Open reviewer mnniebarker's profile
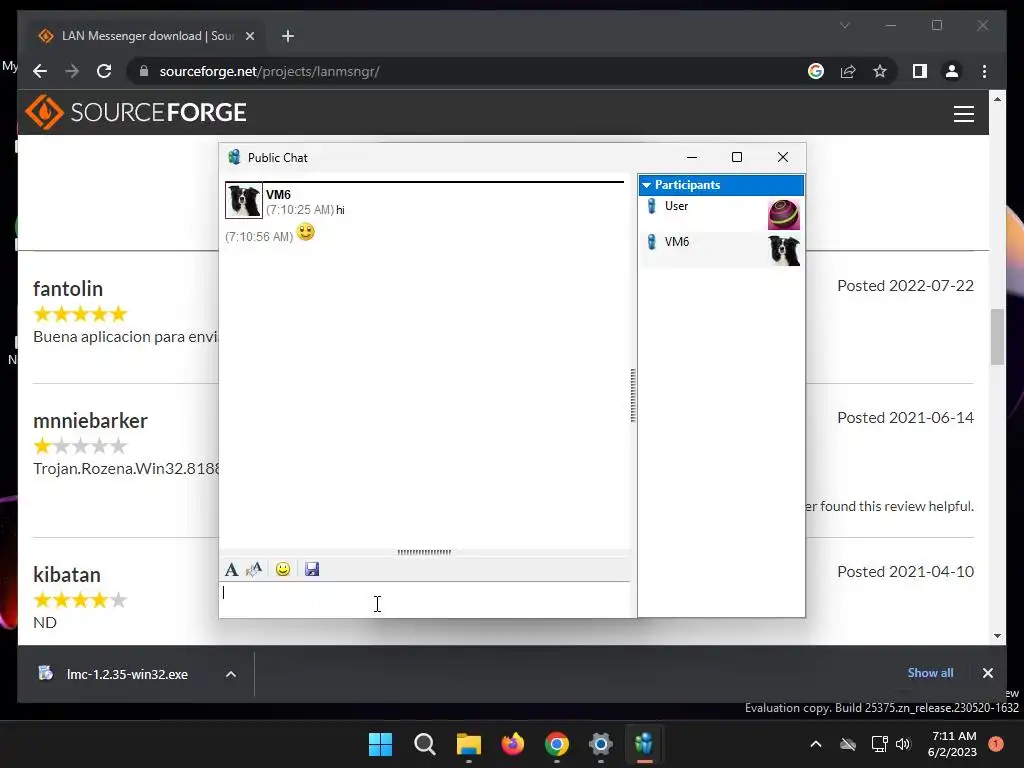Viewport: 1024px width, 768px height. [x=90, y=421]
